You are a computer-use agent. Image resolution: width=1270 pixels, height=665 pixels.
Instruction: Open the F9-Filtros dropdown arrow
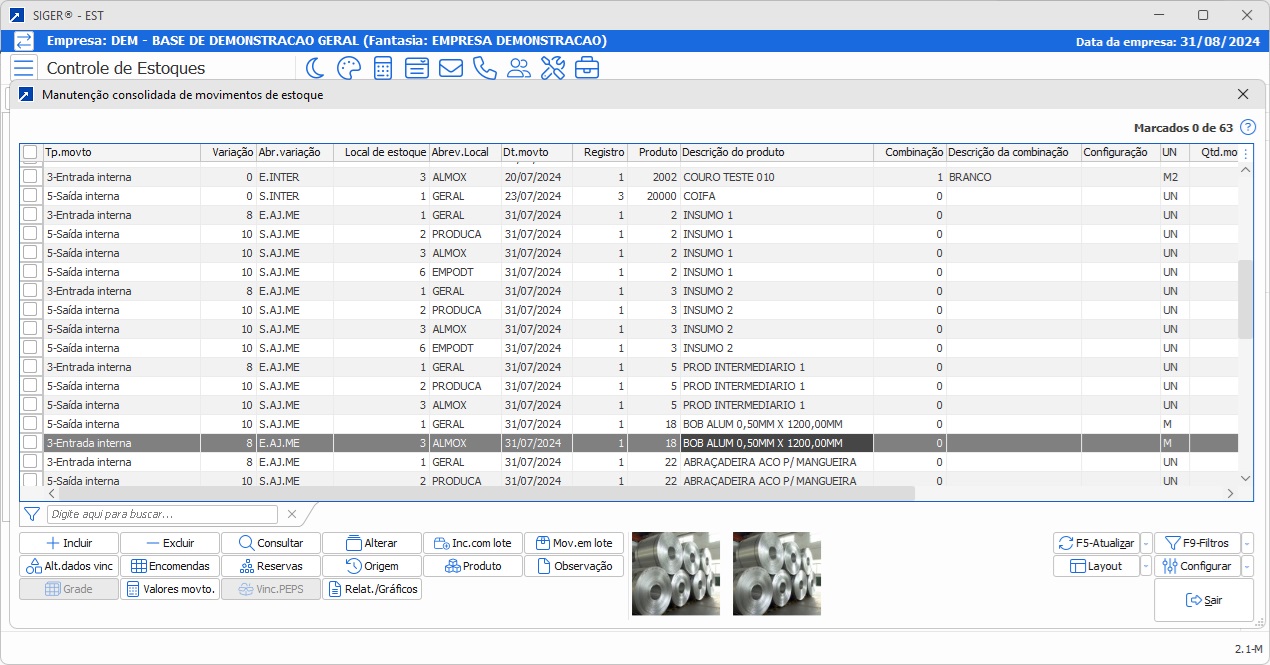click(1247, 543)
